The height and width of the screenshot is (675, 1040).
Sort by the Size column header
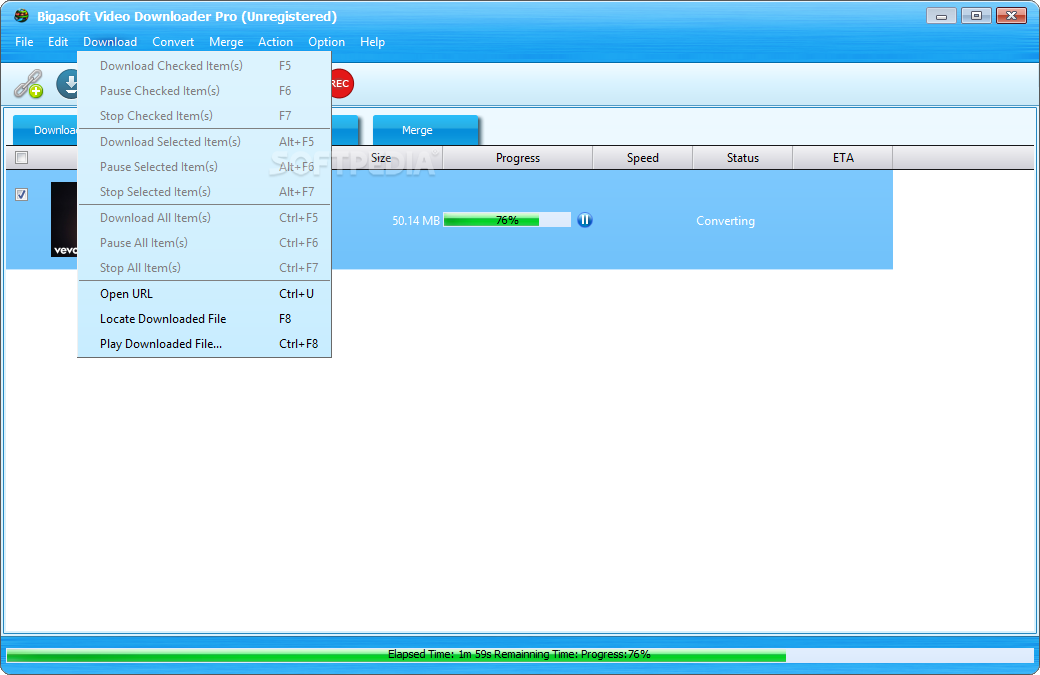click(387, 158)
